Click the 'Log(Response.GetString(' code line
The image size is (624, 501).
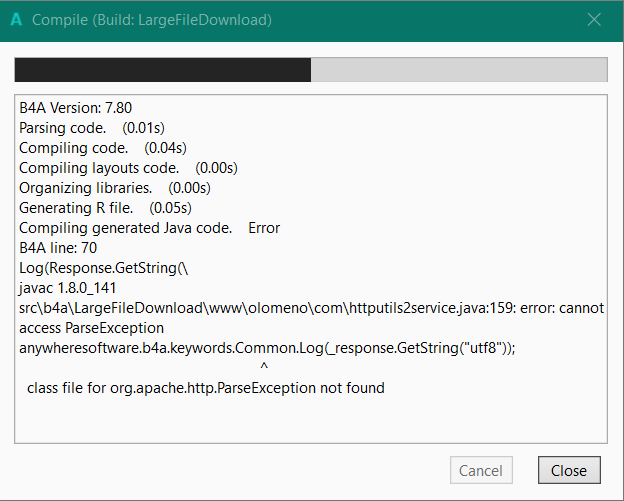tap(104, 268)
